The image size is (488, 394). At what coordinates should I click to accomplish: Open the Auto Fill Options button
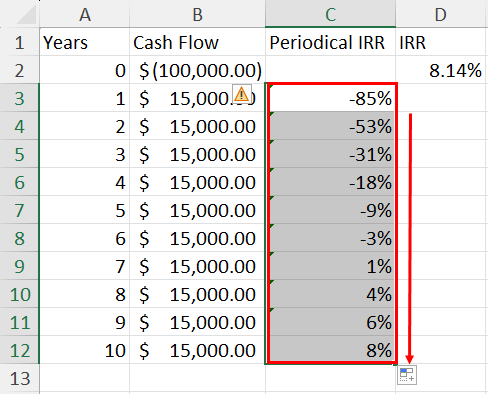pos(407,375)
